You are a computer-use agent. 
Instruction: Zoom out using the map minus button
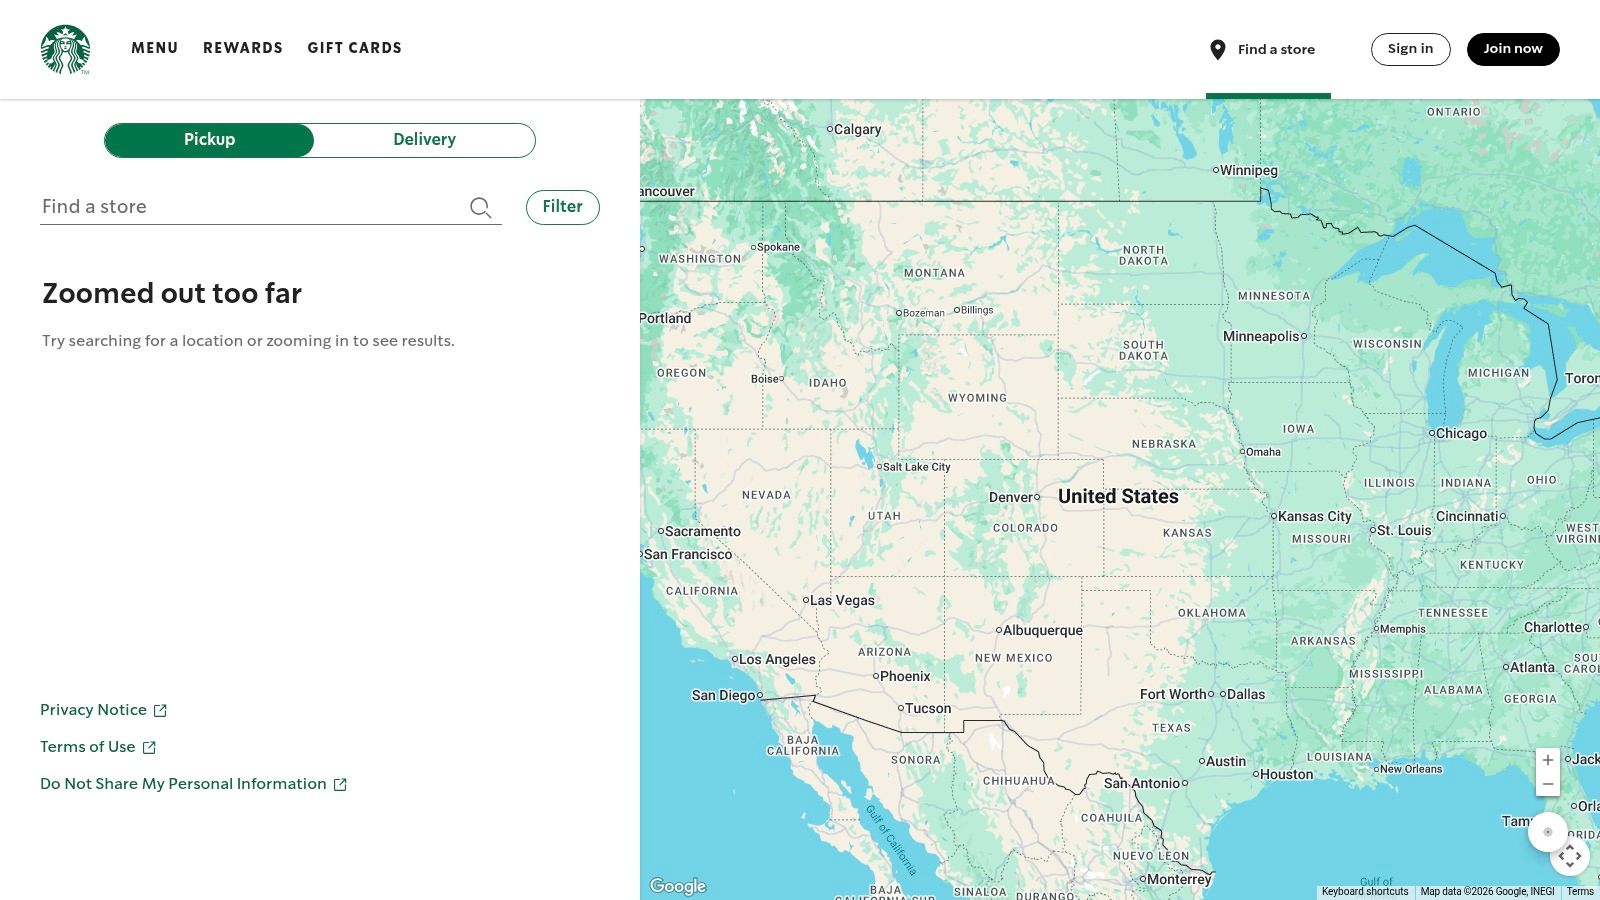coord(1548,784)
